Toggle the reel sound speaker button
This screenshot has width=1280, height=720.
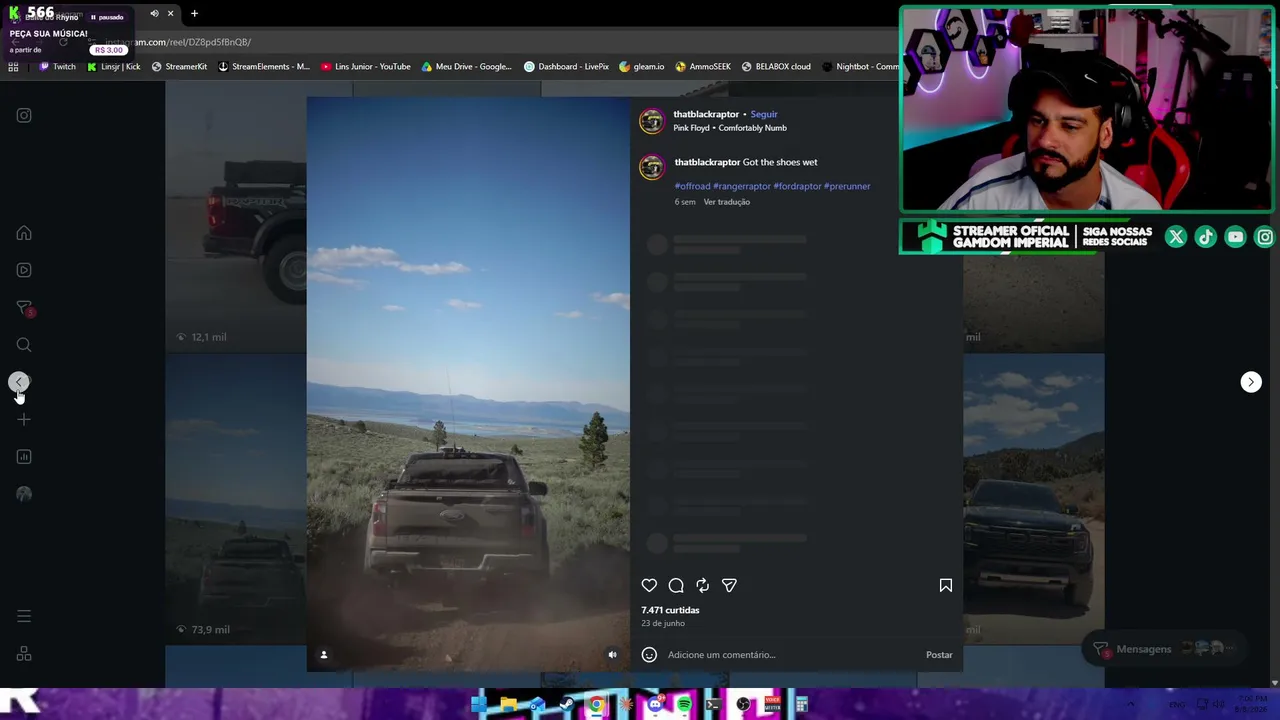point(612,655)
